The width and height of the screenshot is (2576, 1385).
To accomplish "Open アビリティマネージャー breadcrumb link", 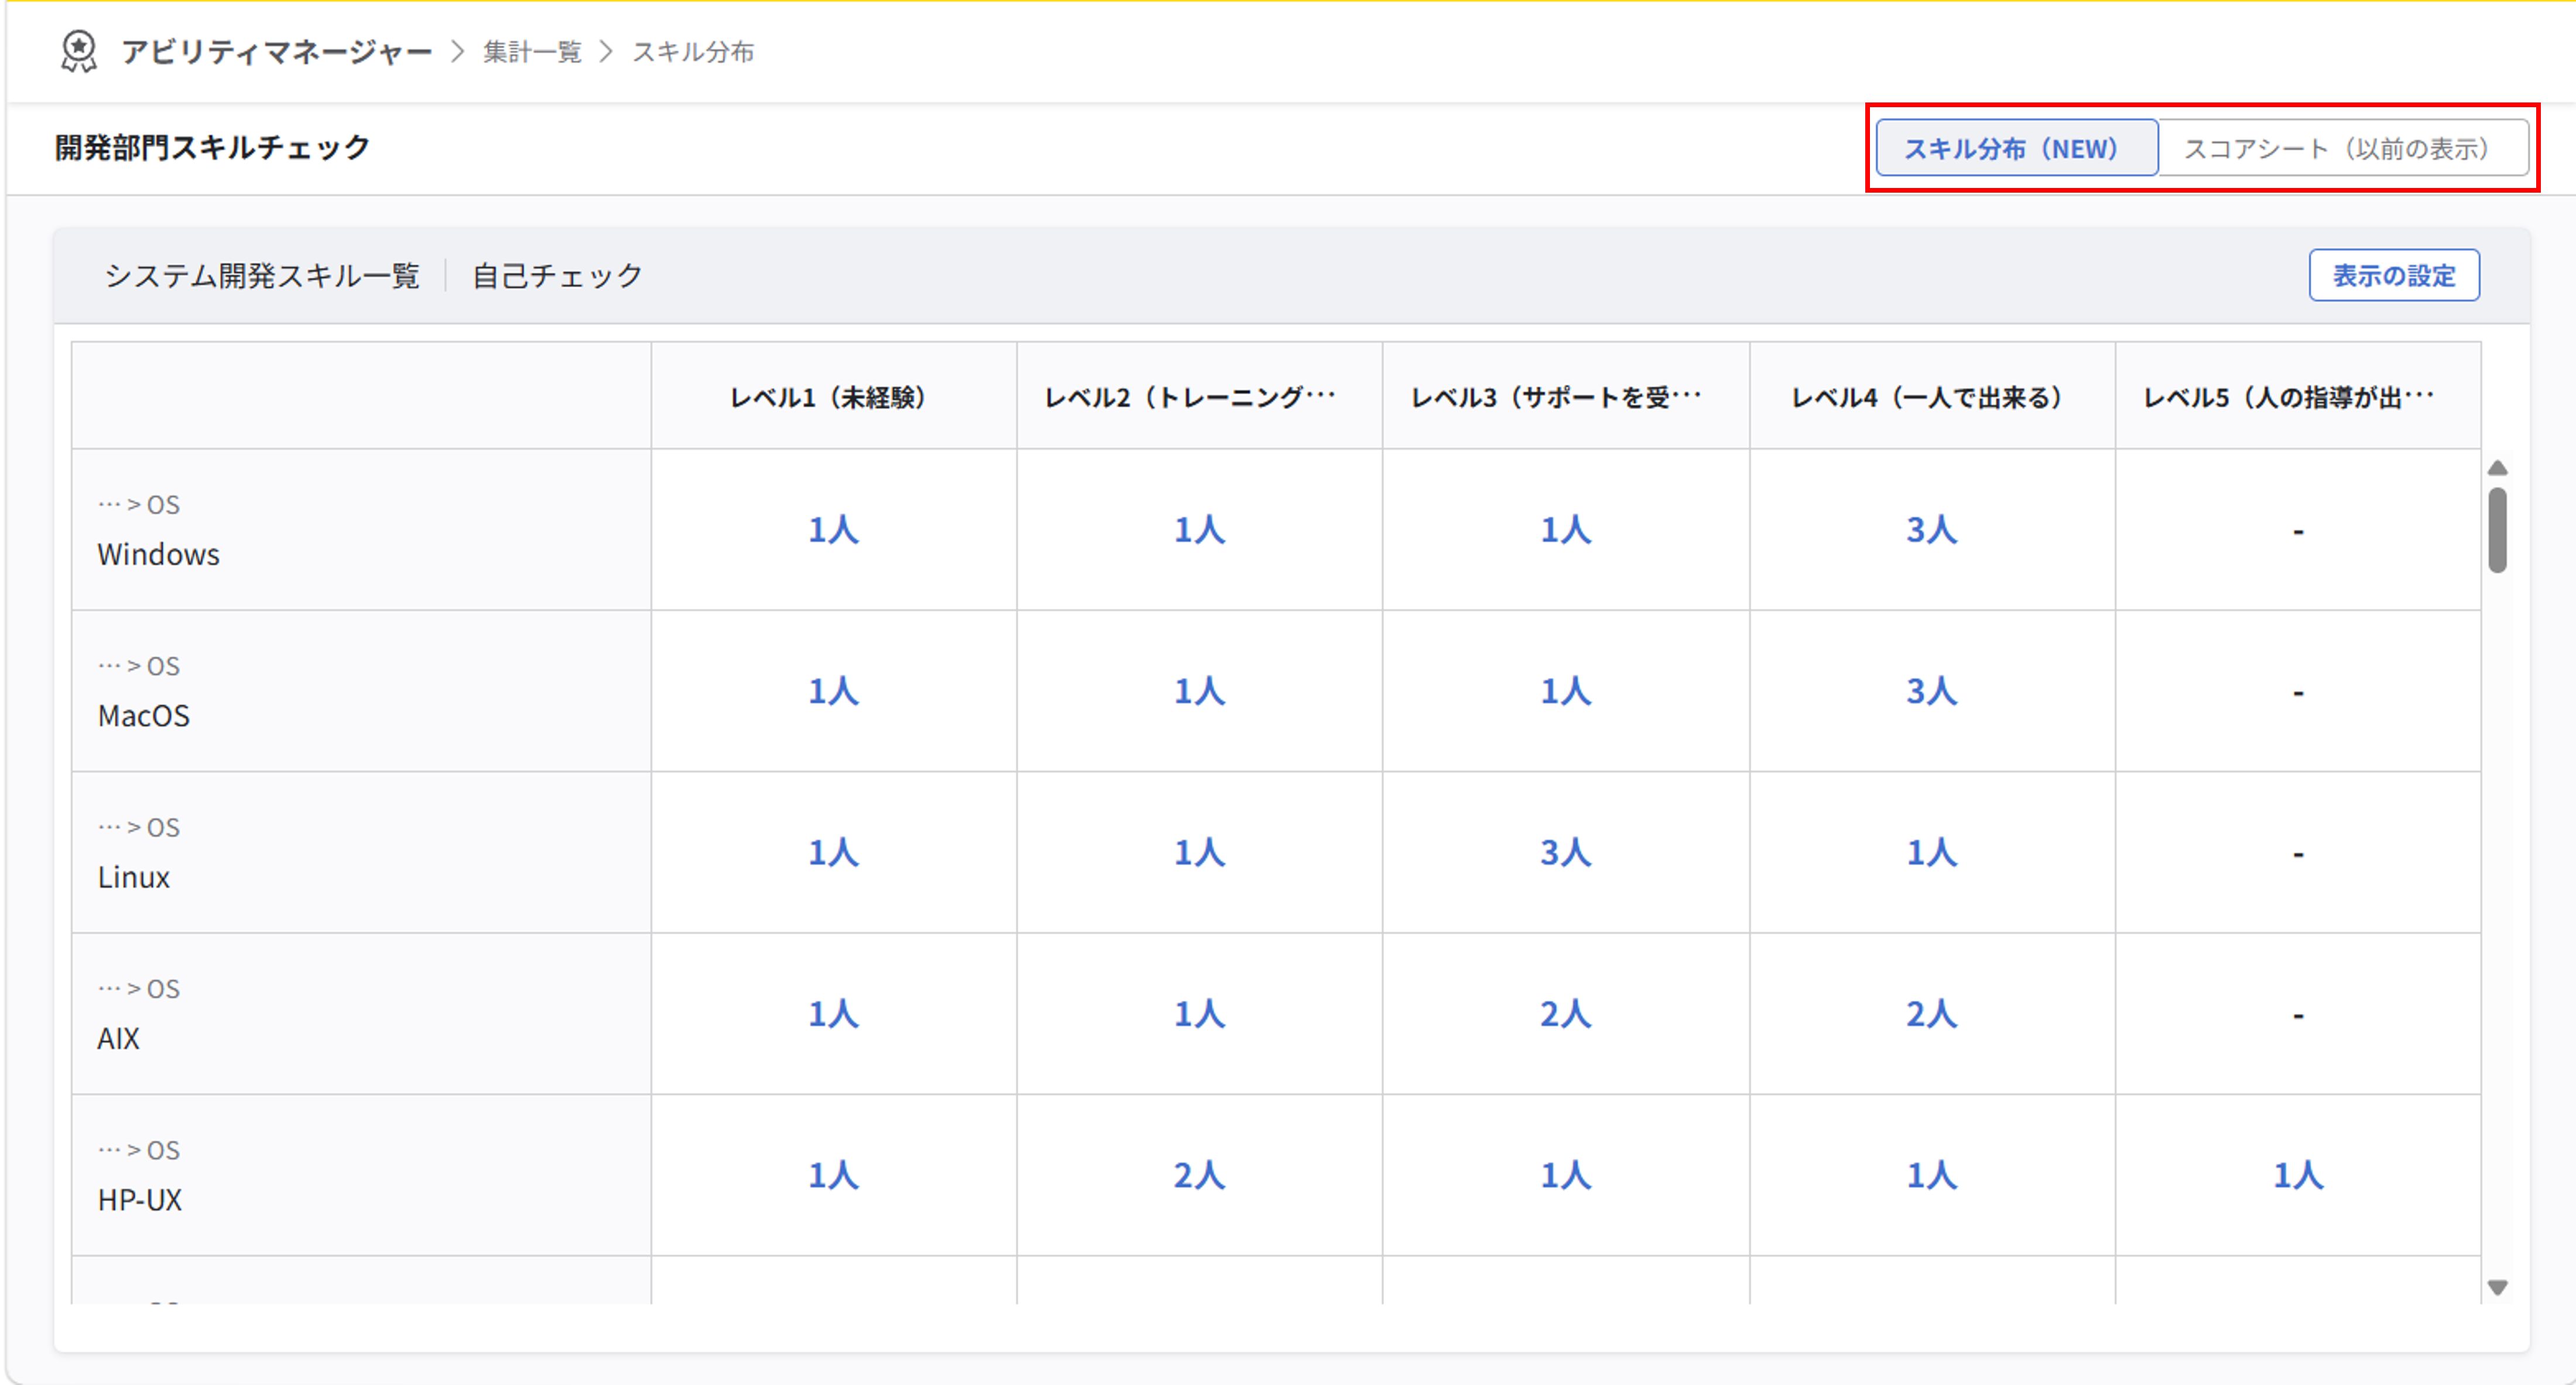I will (277, 52).
